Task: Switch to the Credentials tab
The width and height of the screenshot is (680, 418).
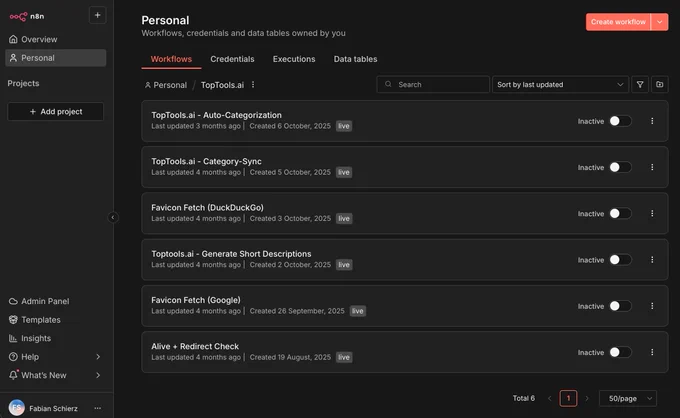Action: (x=232, y=59)
